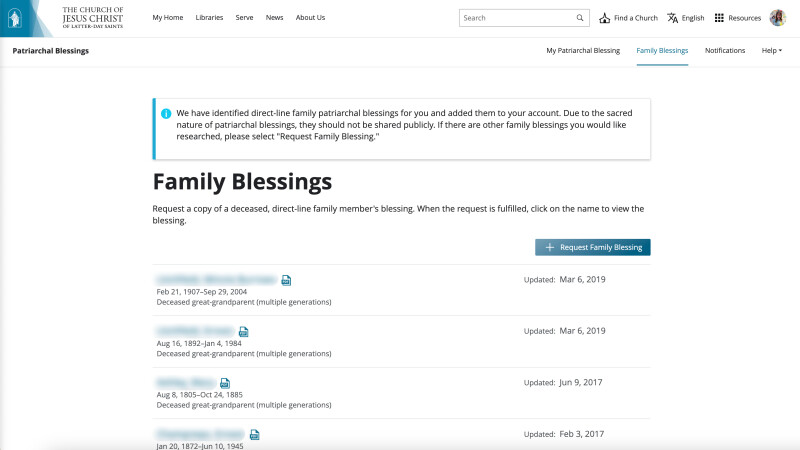Open blessing document for 1805–1885 ancestor
800x450 pixels.
(x=225, y=382)
